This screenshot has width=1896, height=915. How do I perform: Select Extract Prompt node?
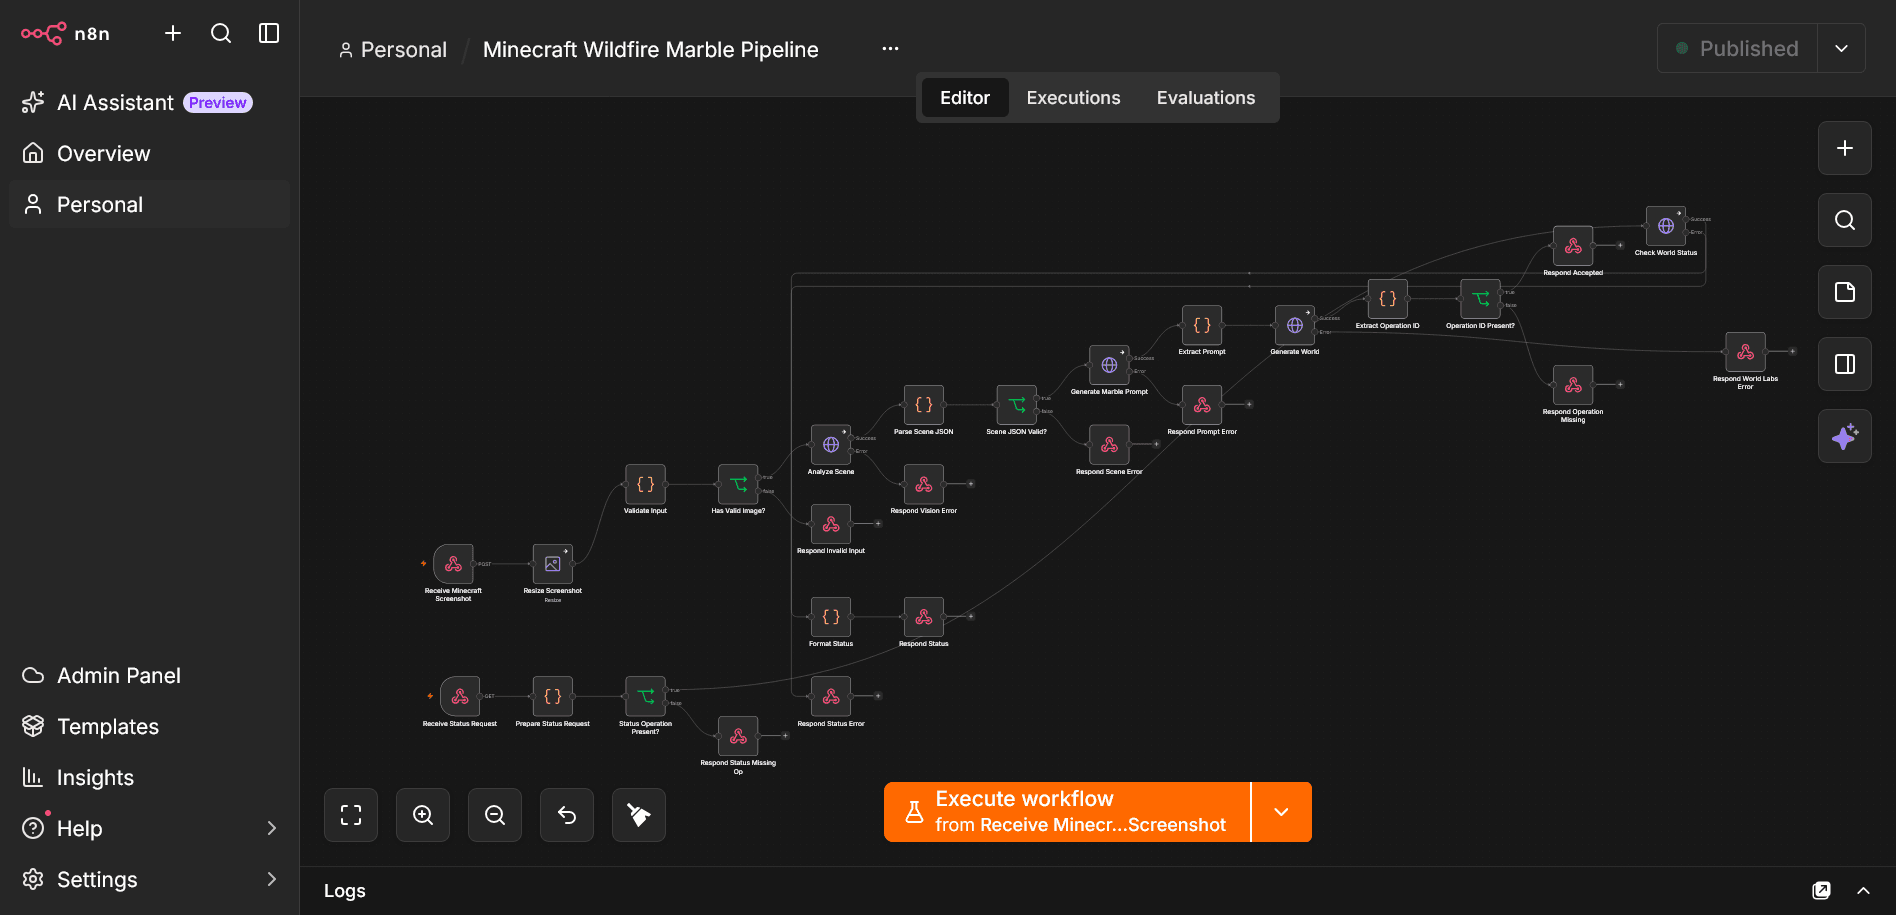coord(1202,325)
